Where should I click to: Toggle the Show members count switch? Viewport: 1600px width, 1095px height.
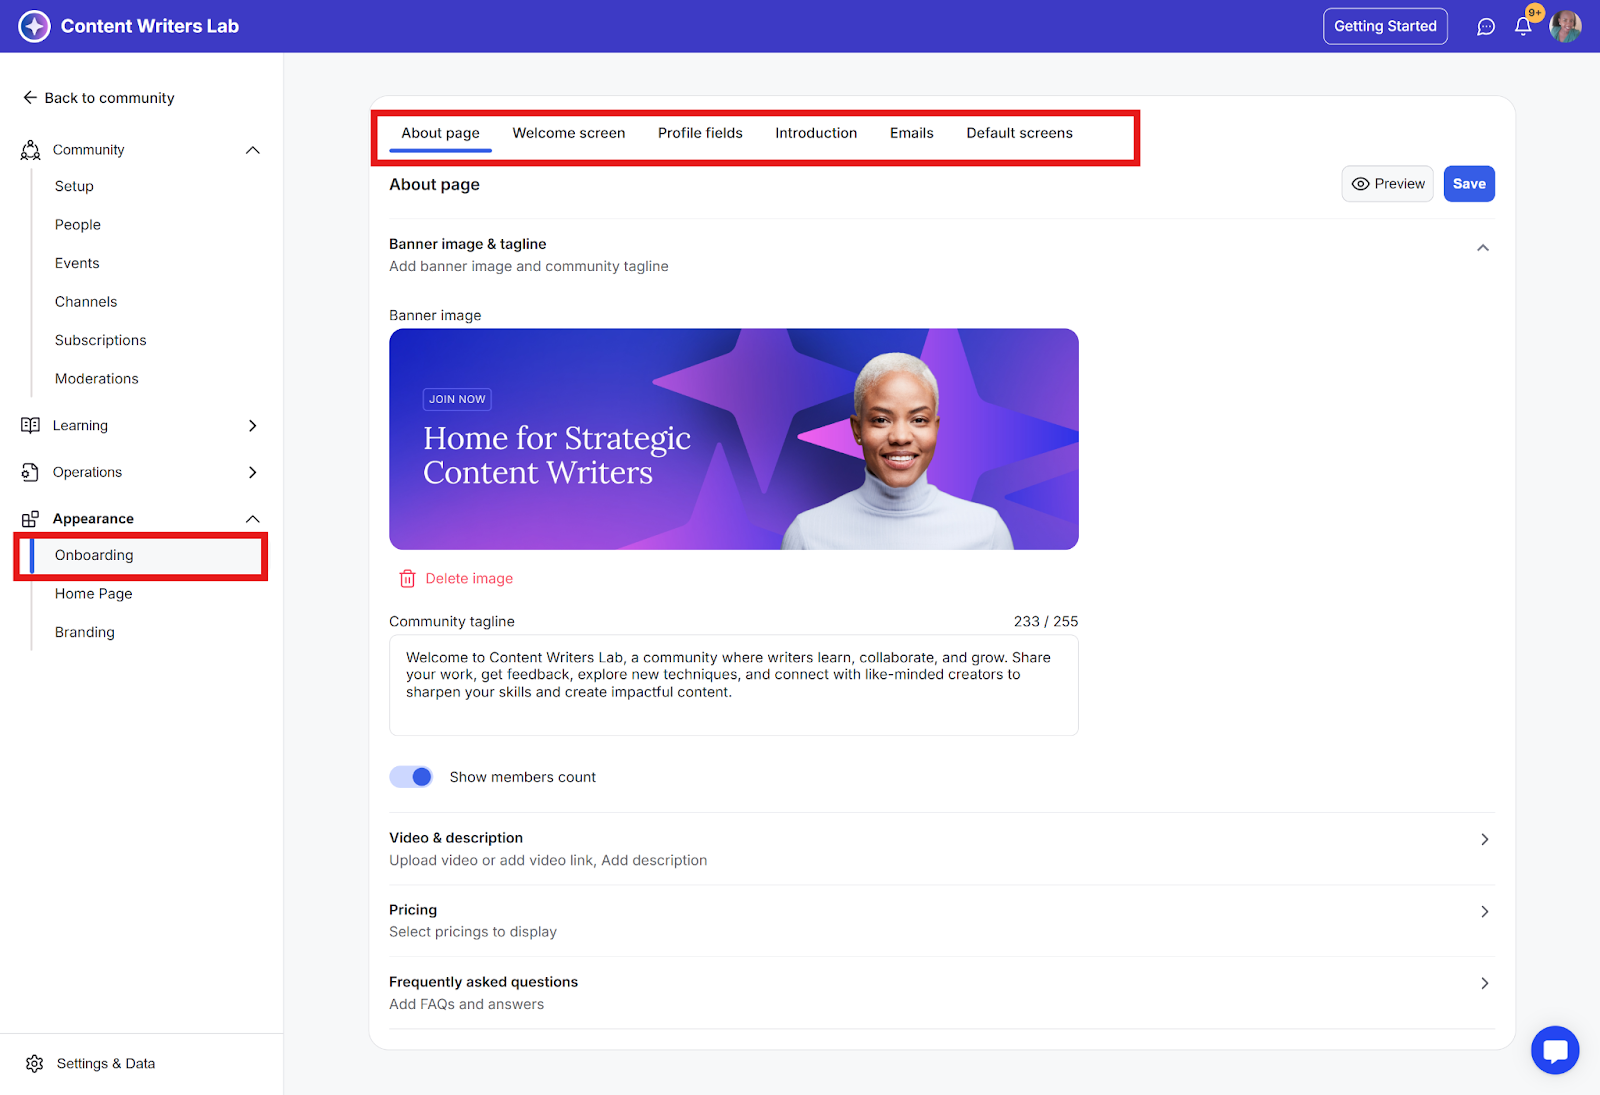(x=411, y=777)
